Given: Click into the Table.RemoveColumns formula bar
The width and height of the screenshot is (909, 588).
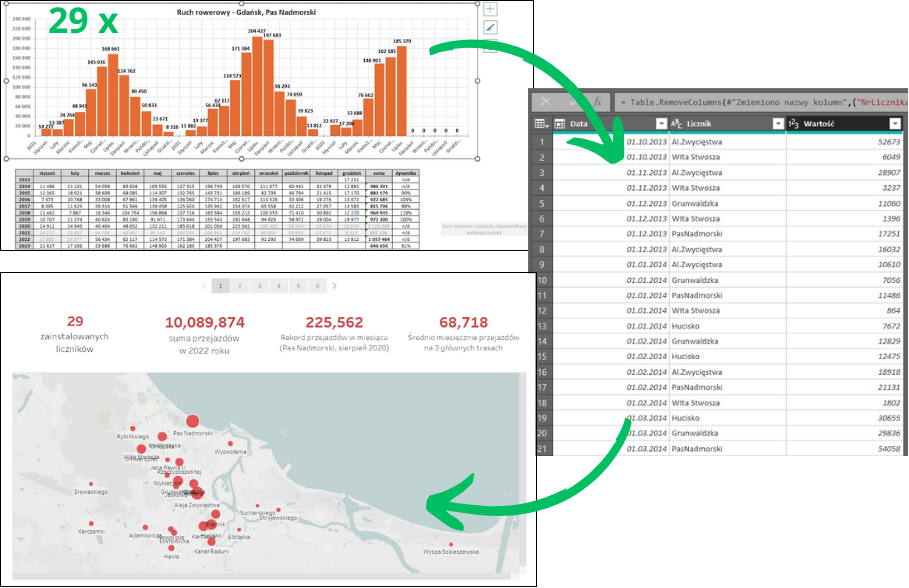Looking at the screenshot, I should (761, 102).
